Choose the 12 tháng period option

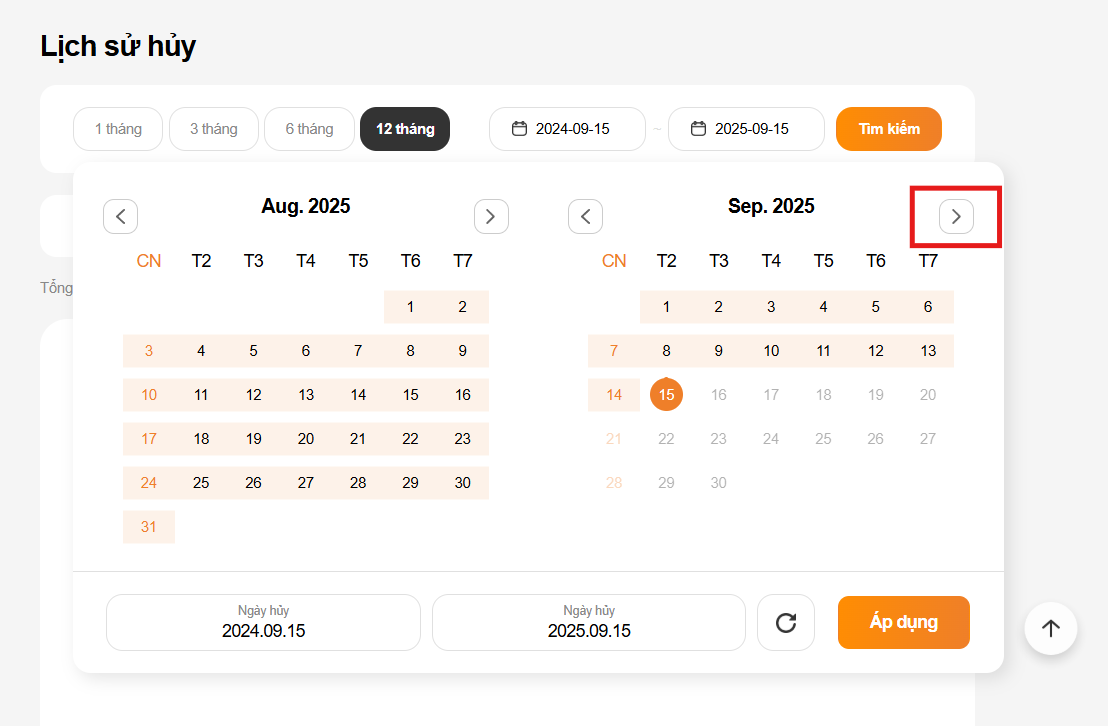click(x=405, y=129)
